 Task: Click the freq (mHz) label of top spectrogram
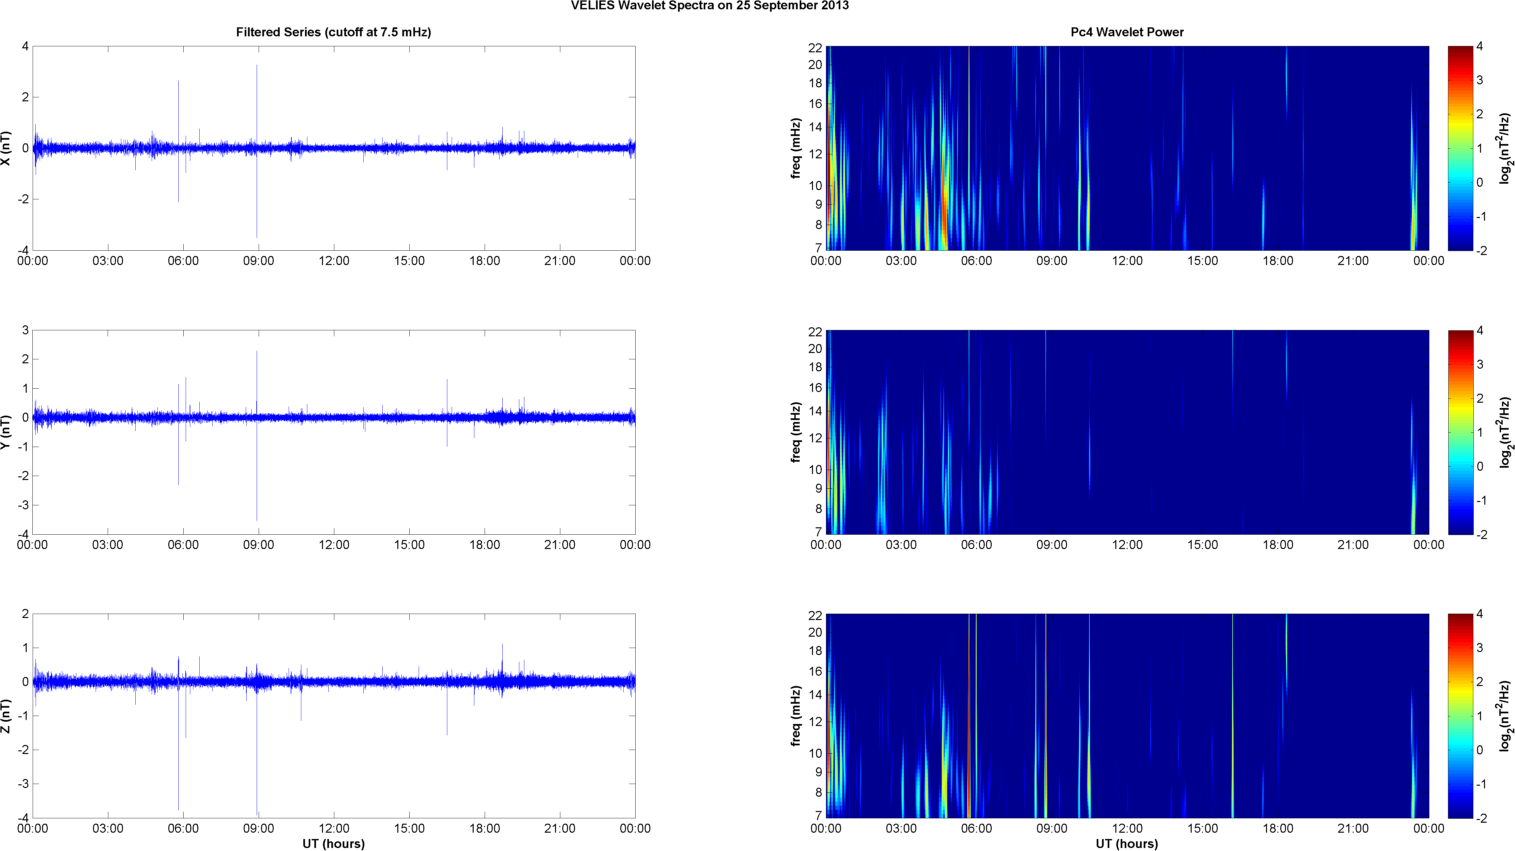click(796, 148)
